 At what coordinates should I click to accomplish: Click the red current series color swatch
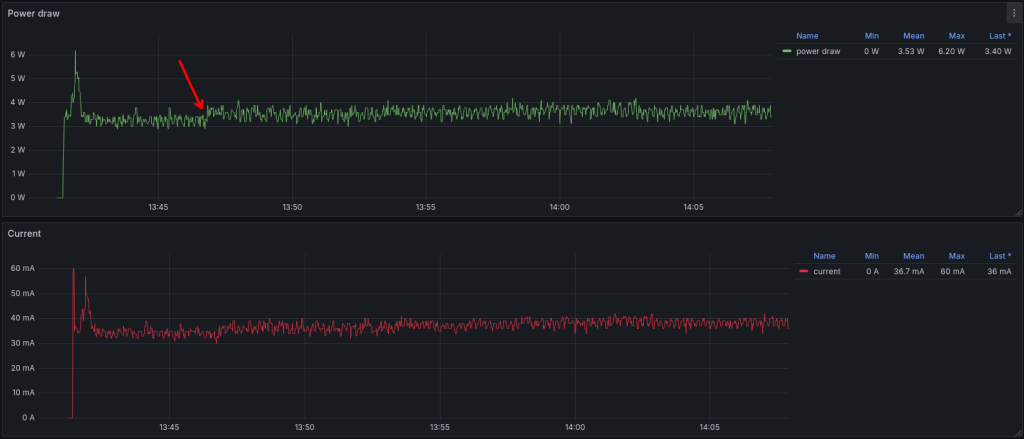804,271
